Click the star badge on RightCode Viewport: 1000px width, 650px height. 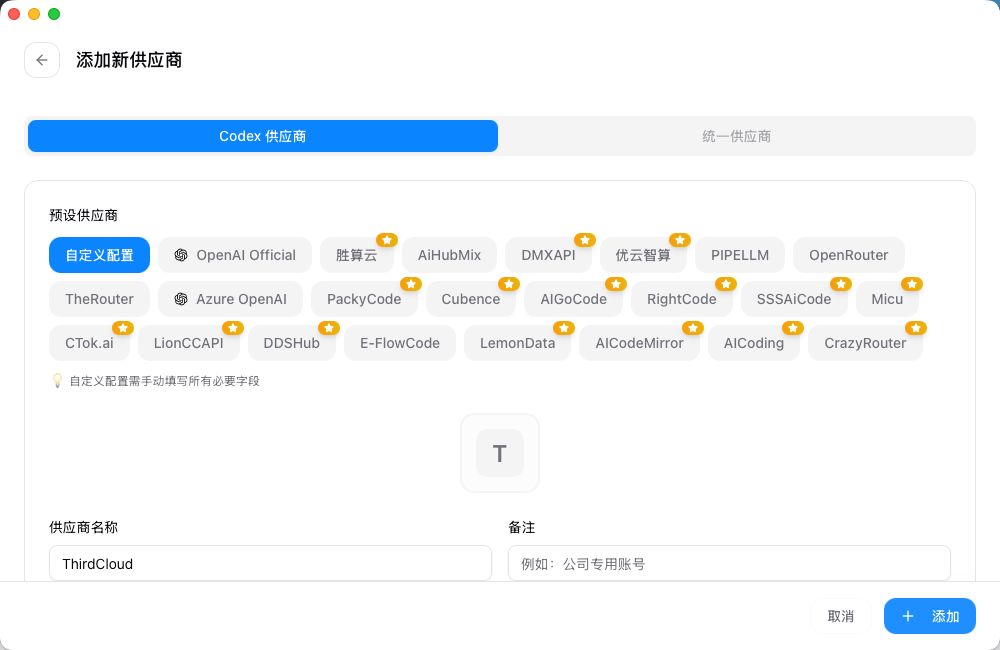(726, 284)
